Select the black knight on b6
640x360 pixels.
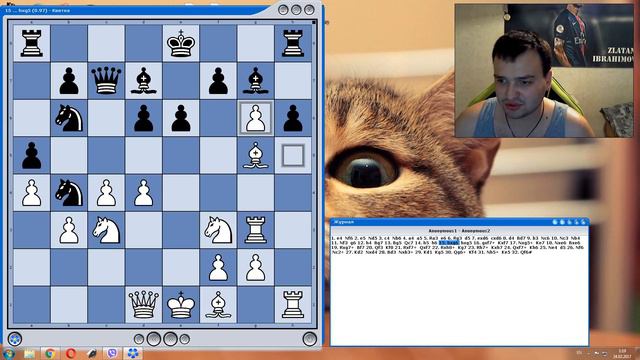point(69,118)
